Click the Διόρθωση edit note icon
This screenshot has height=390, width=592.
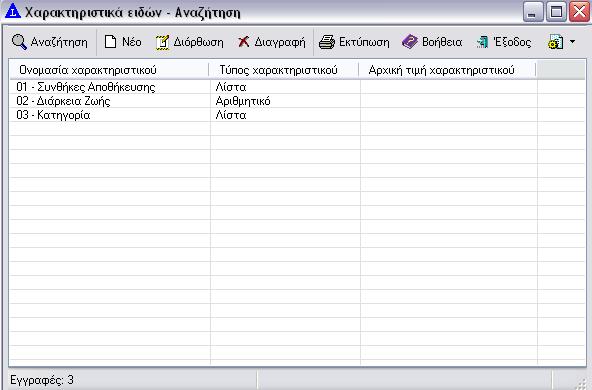(x=162, y=42)
